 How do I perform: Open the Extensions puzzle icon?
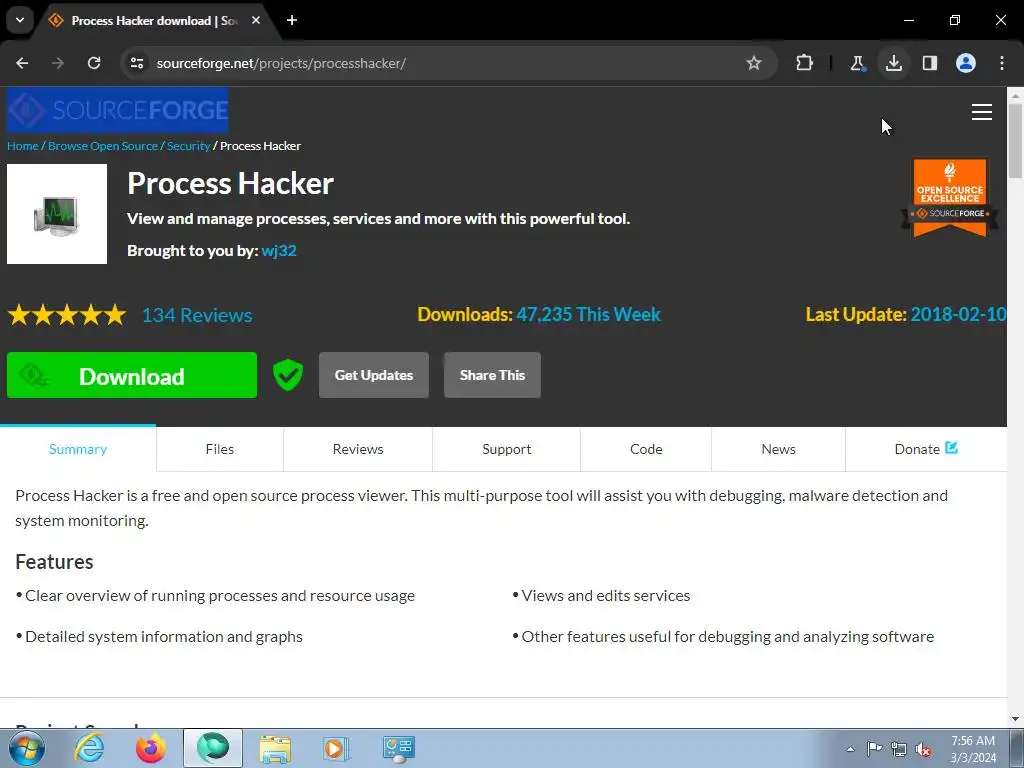point(805,63)
